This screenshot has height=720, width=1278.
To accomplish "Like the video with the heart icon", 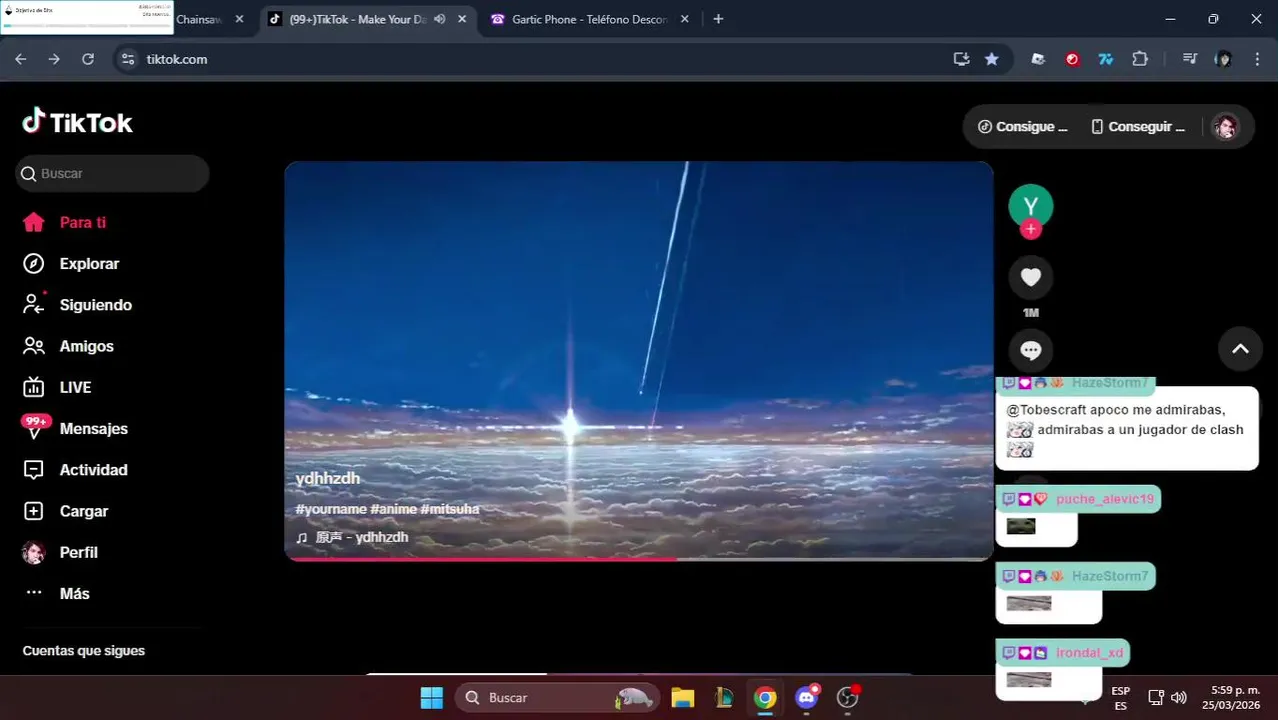I will tap(1031, 277).
